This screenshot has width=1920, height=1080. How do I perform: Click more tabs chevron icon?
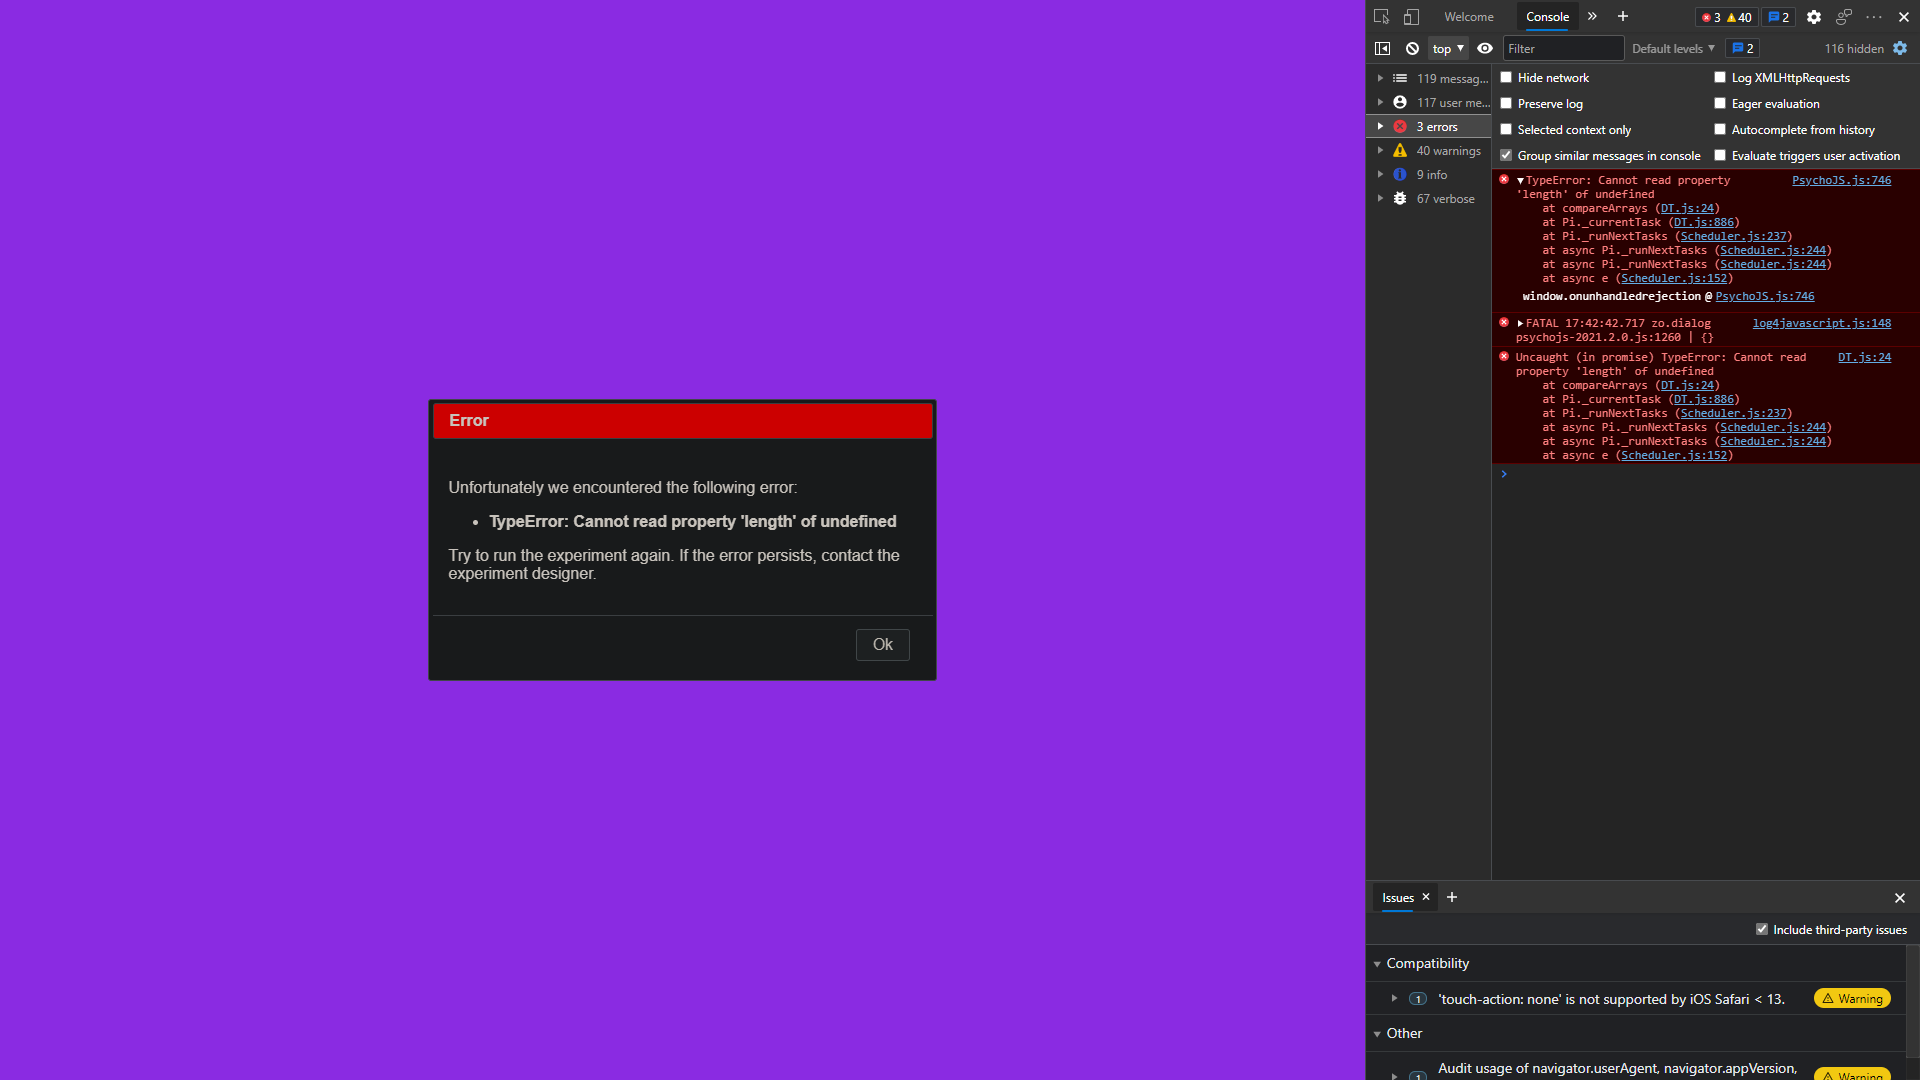click(x=1592, y=17)
